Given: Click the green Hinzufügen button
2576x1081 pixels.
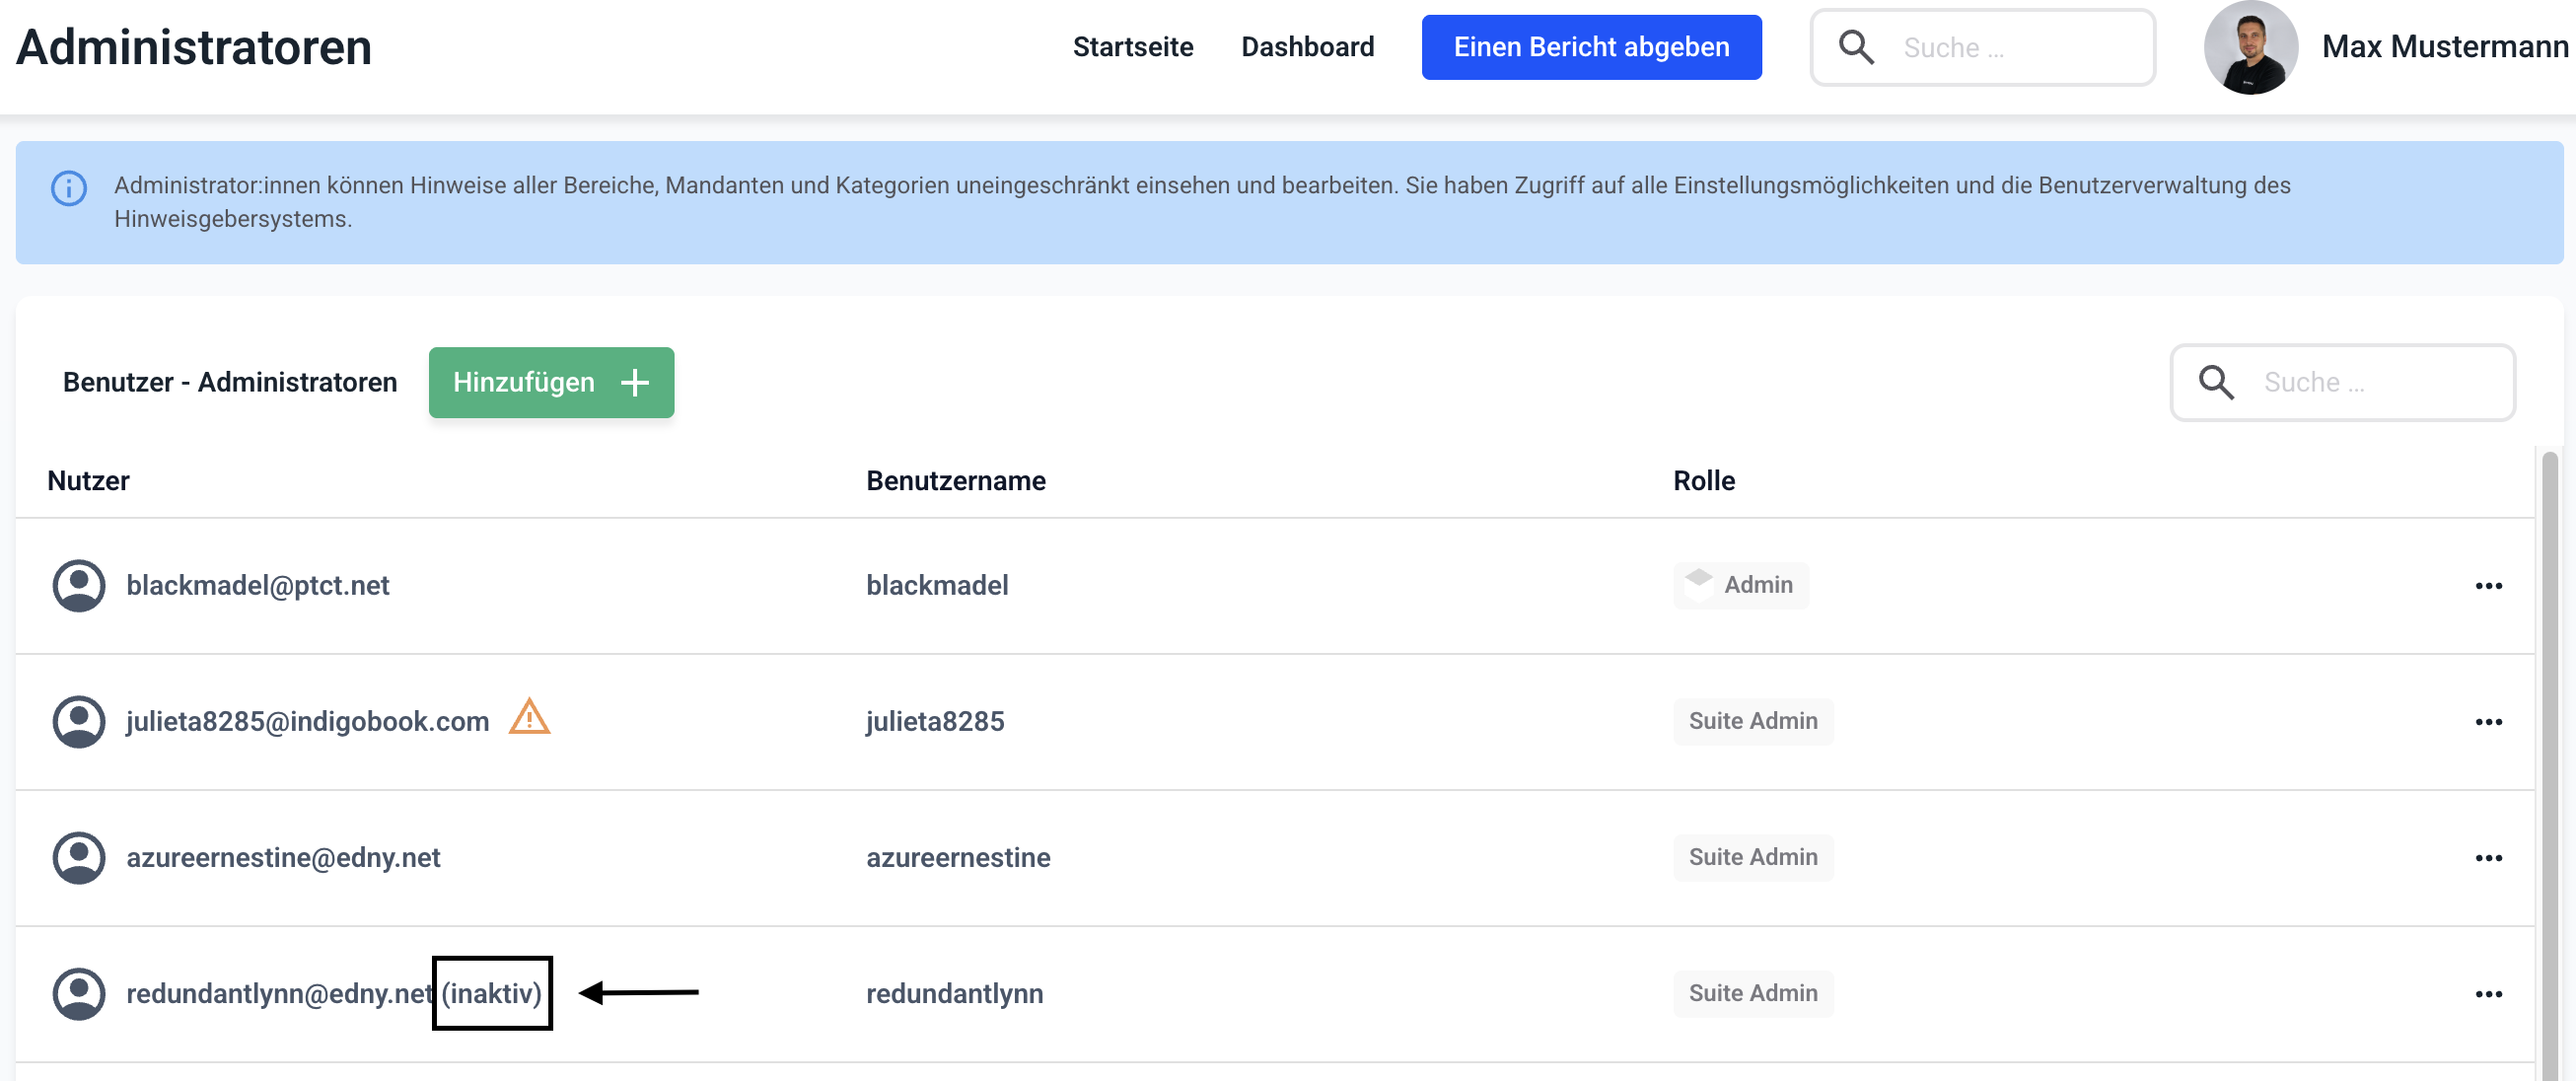Looking at the screenshot, I should click(551, 382).
